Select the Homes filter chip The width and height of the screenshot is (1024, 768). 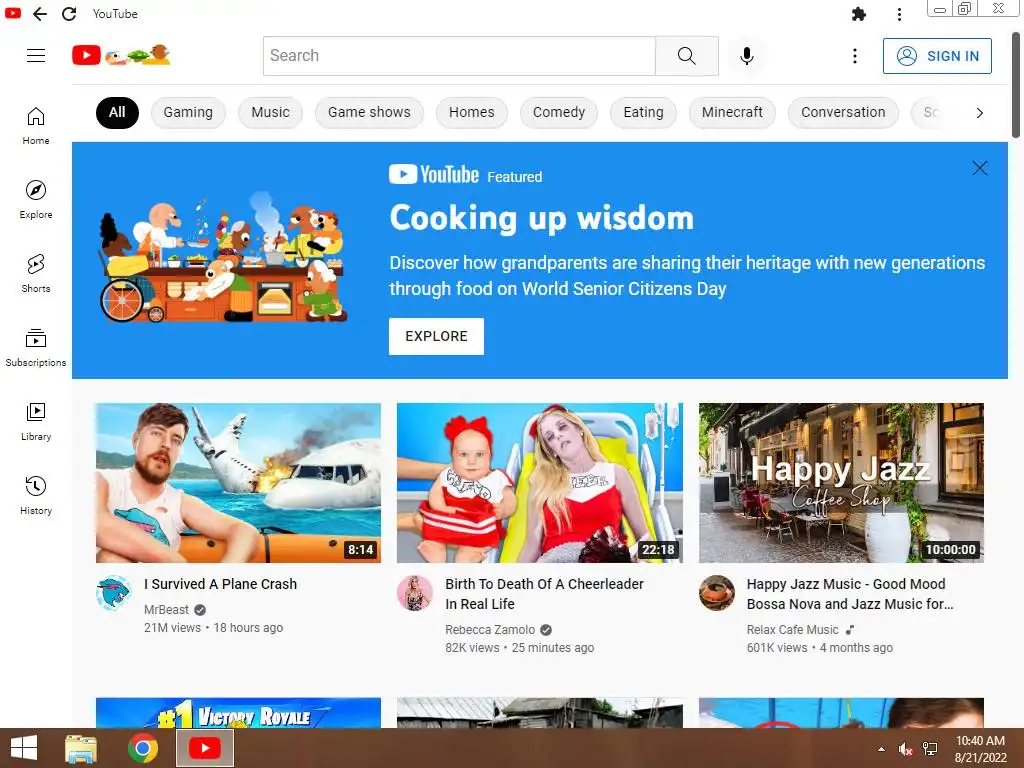tap(472, 112)
